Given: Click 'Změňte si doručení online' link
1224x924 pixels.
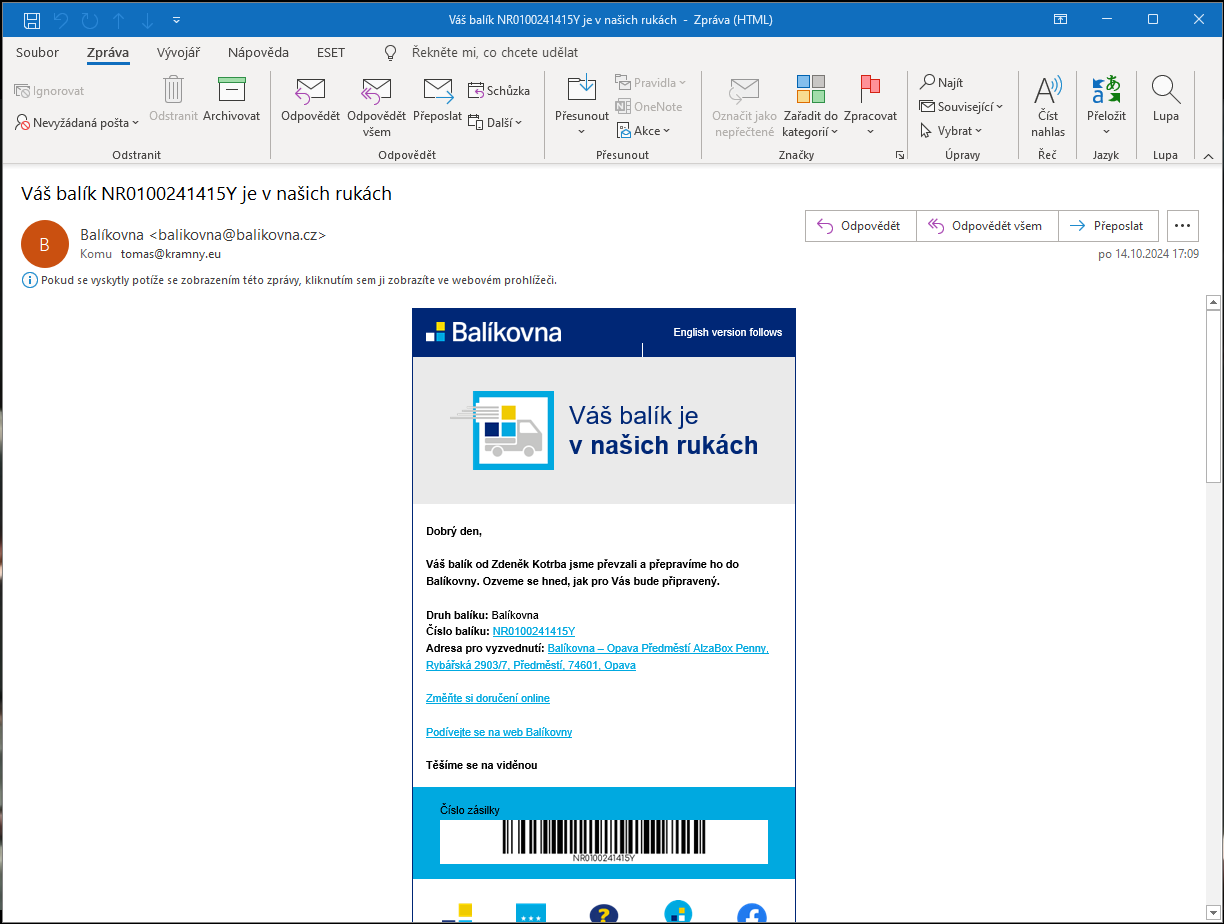Looking at the screenshot, I should 488,698.
